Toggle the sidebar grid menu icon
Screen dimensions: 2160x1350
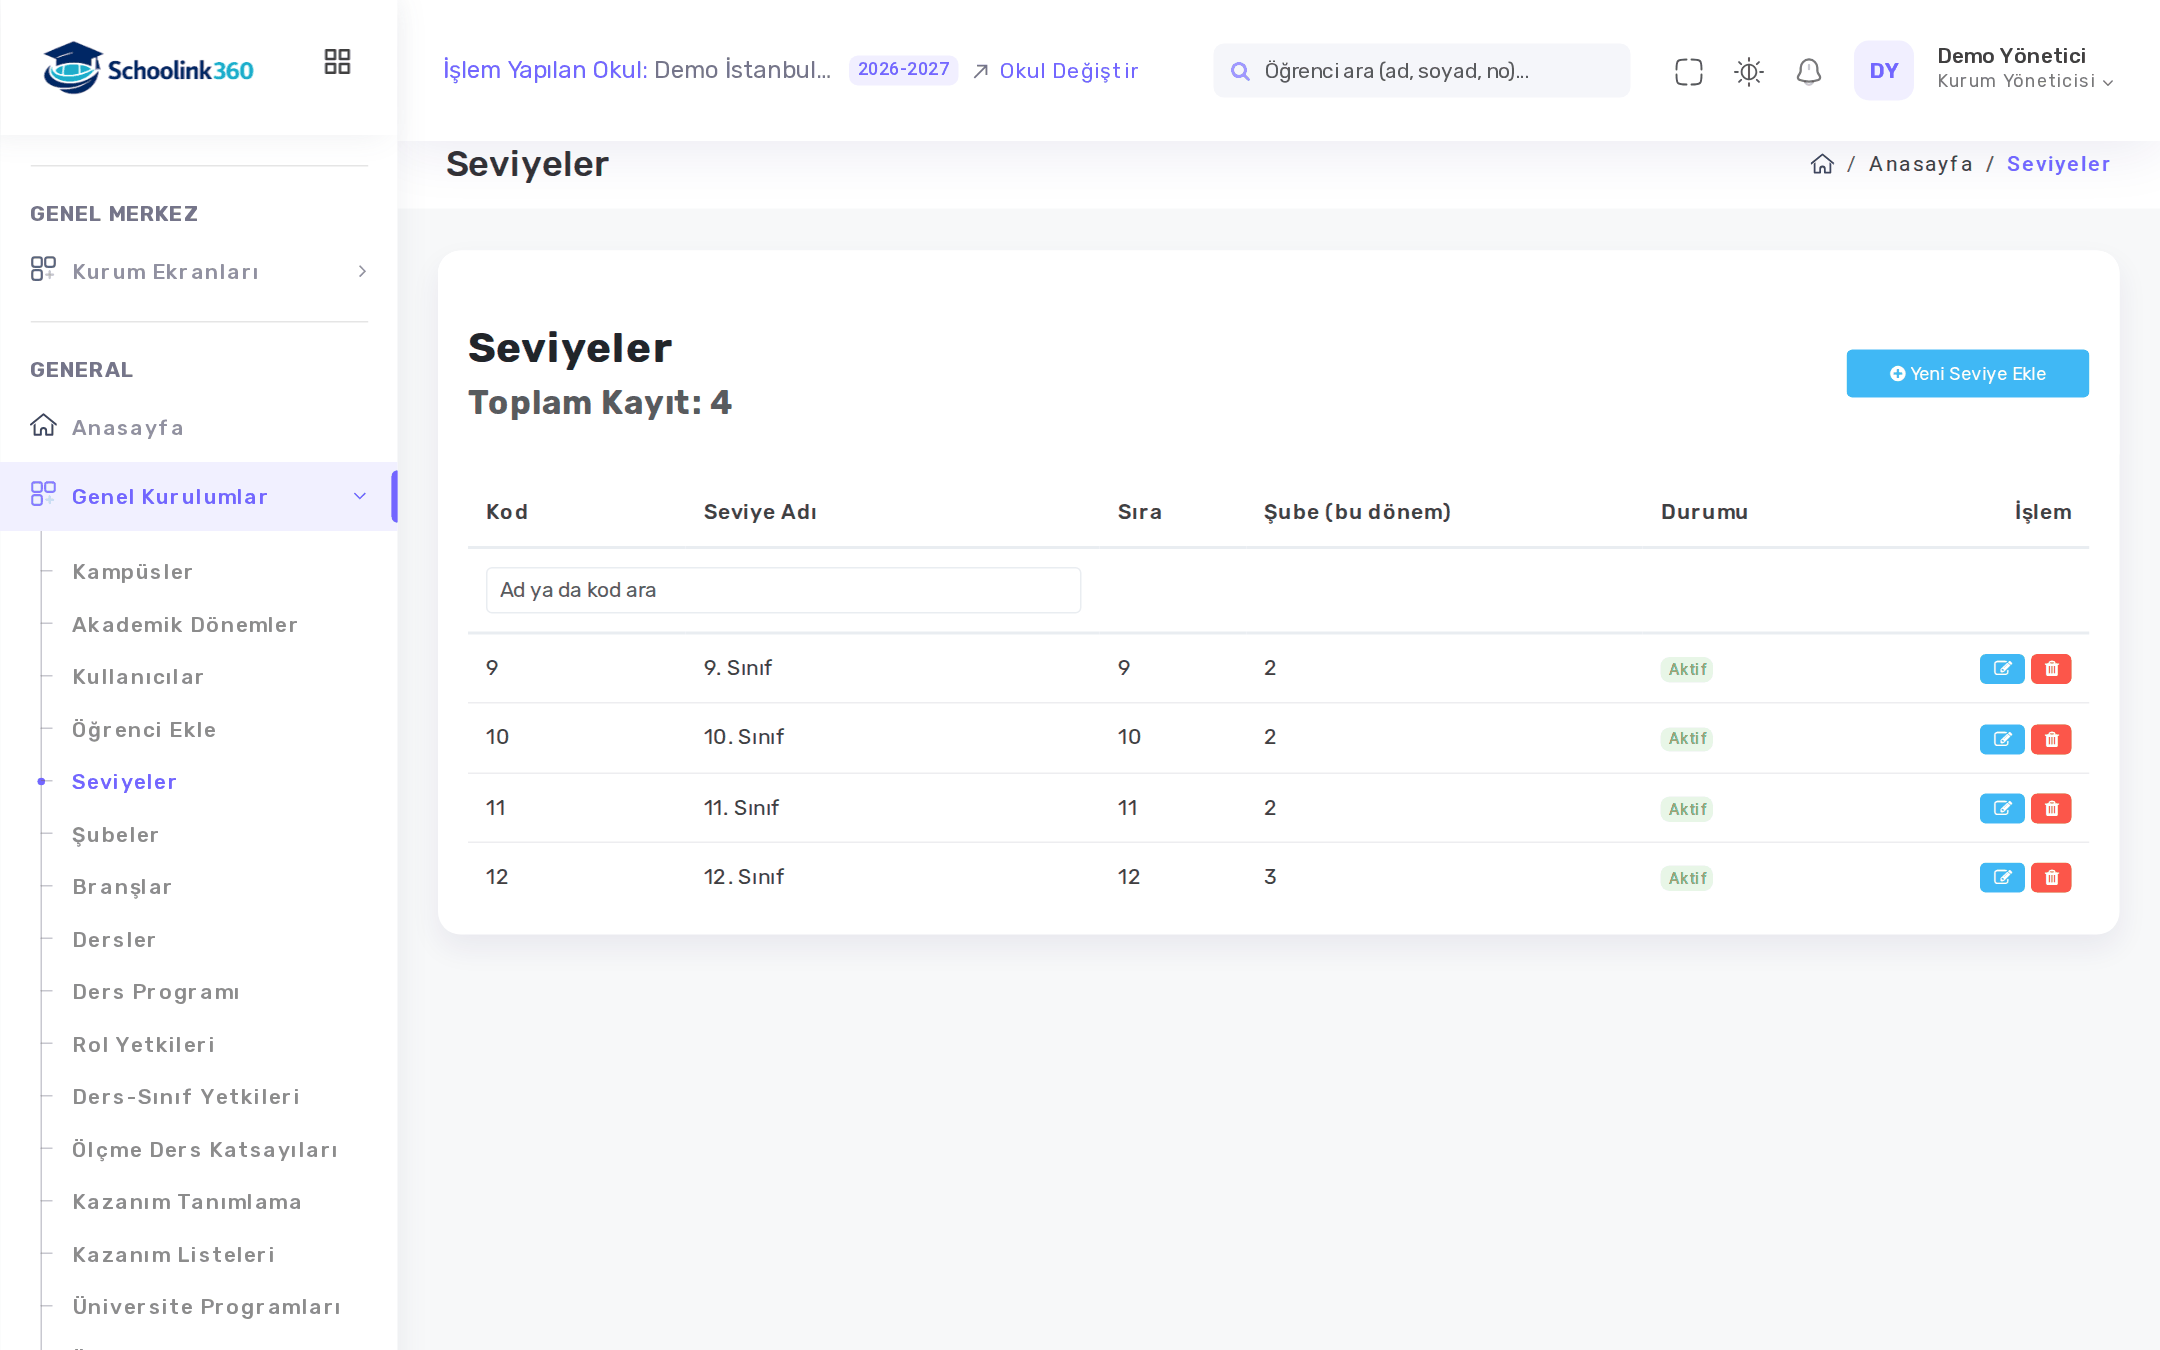tap(337, 62)
